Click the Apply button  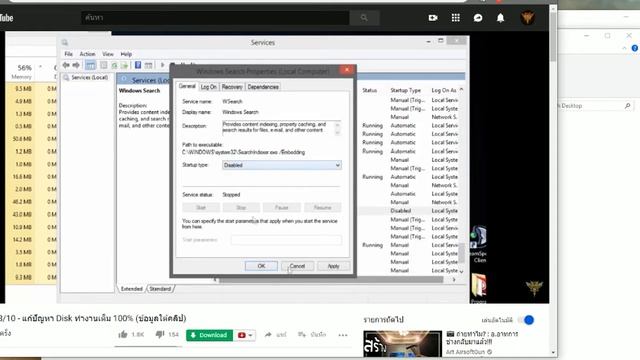(333, 266)
